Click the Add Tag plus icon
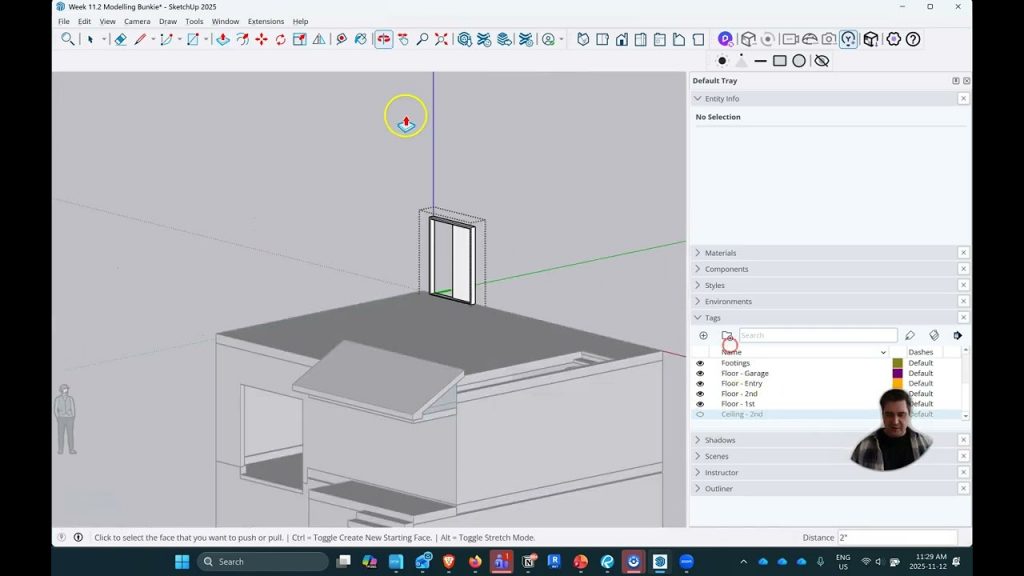This screenshot has height=576, width=1024. tap(703, 336)
